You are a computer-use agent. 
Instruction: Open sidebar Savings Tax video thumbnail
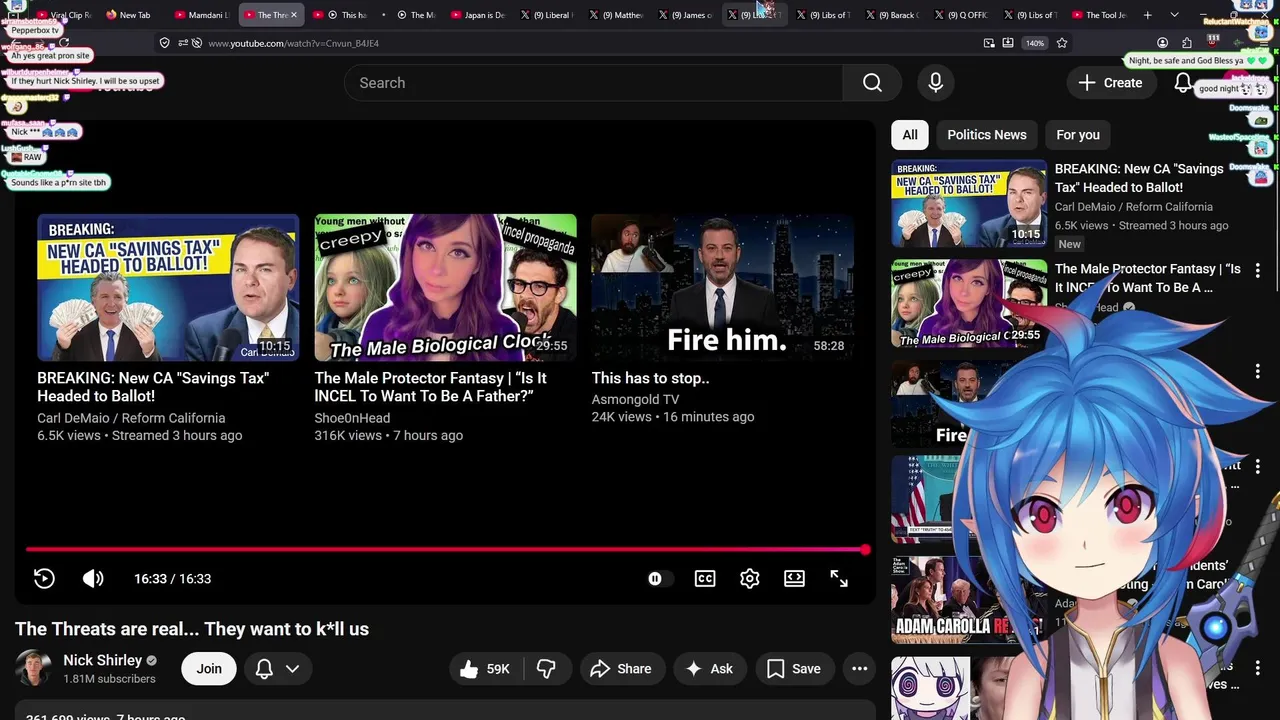(x=968, y=203)
